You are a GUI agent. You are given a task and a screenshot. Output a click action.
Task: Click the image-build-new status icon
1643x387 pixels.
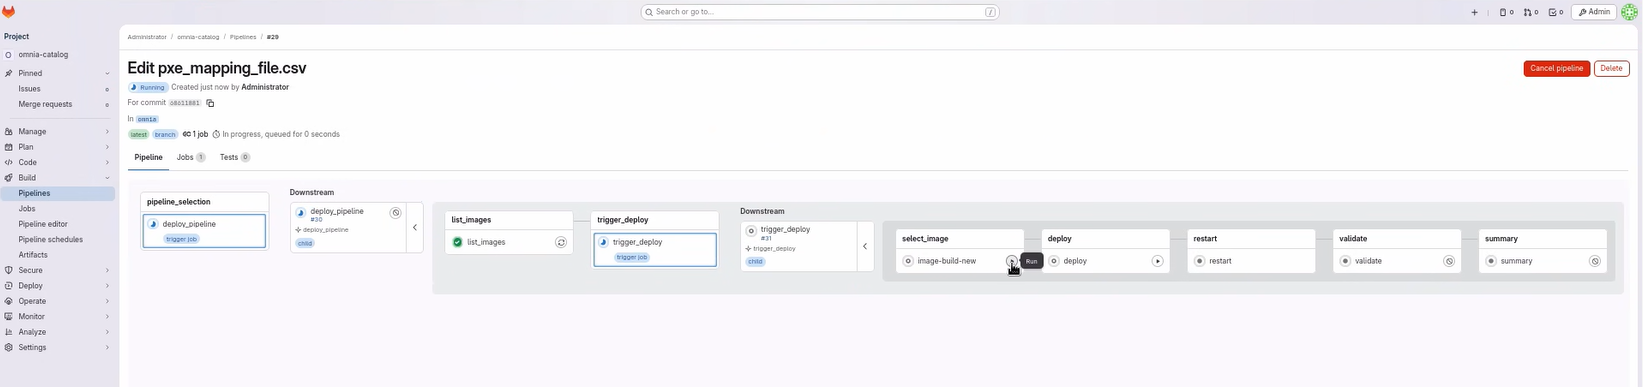[x=908, y=261]
